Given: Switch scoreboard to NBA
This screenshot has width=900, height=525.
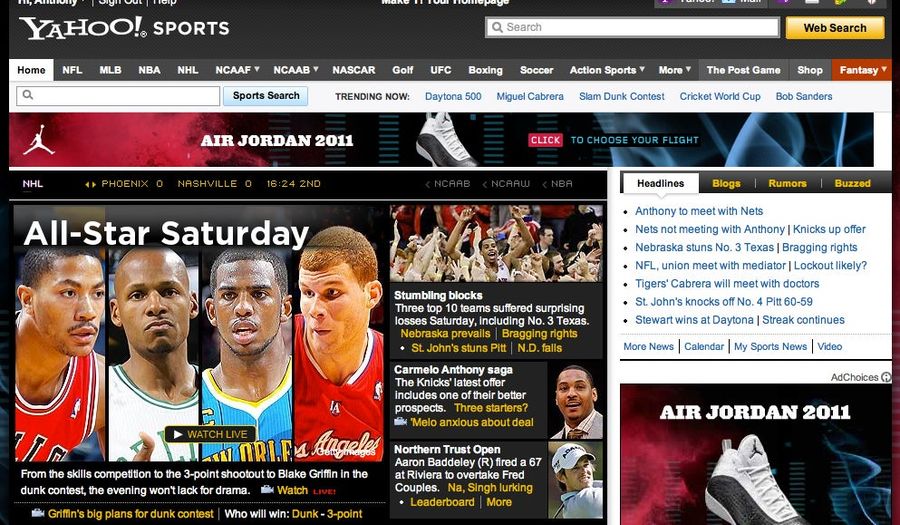Looking at the screenshot, I should (558, 184).
